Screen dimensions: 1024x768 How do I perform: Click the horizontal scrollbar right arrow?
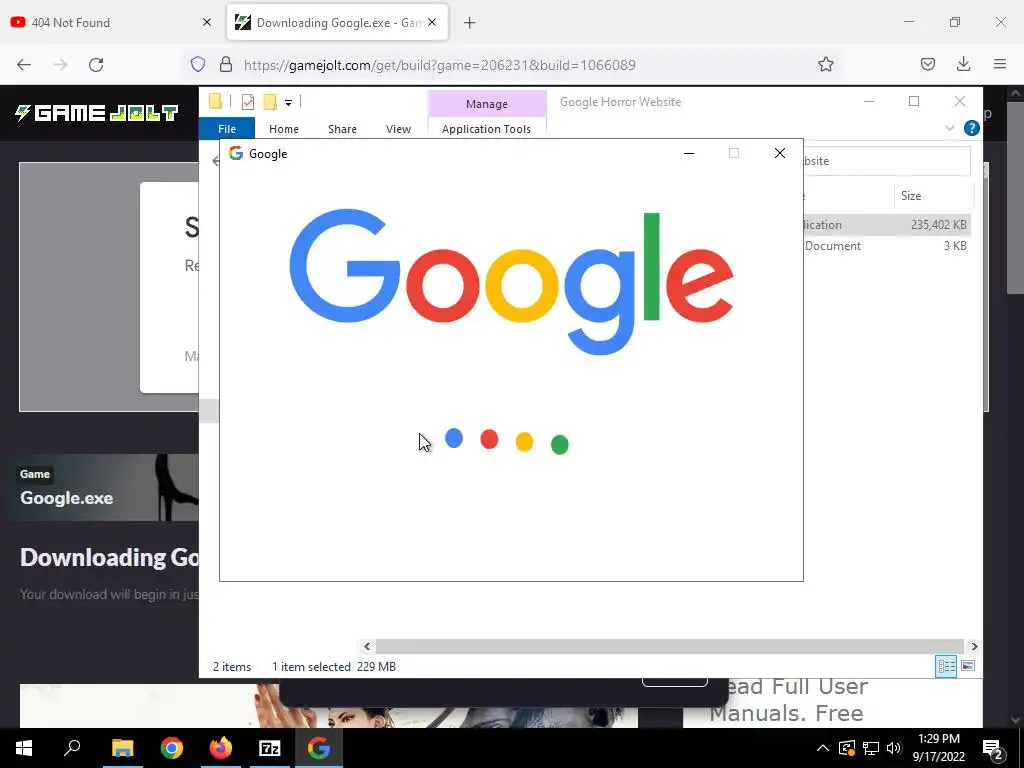pos(974,646)
